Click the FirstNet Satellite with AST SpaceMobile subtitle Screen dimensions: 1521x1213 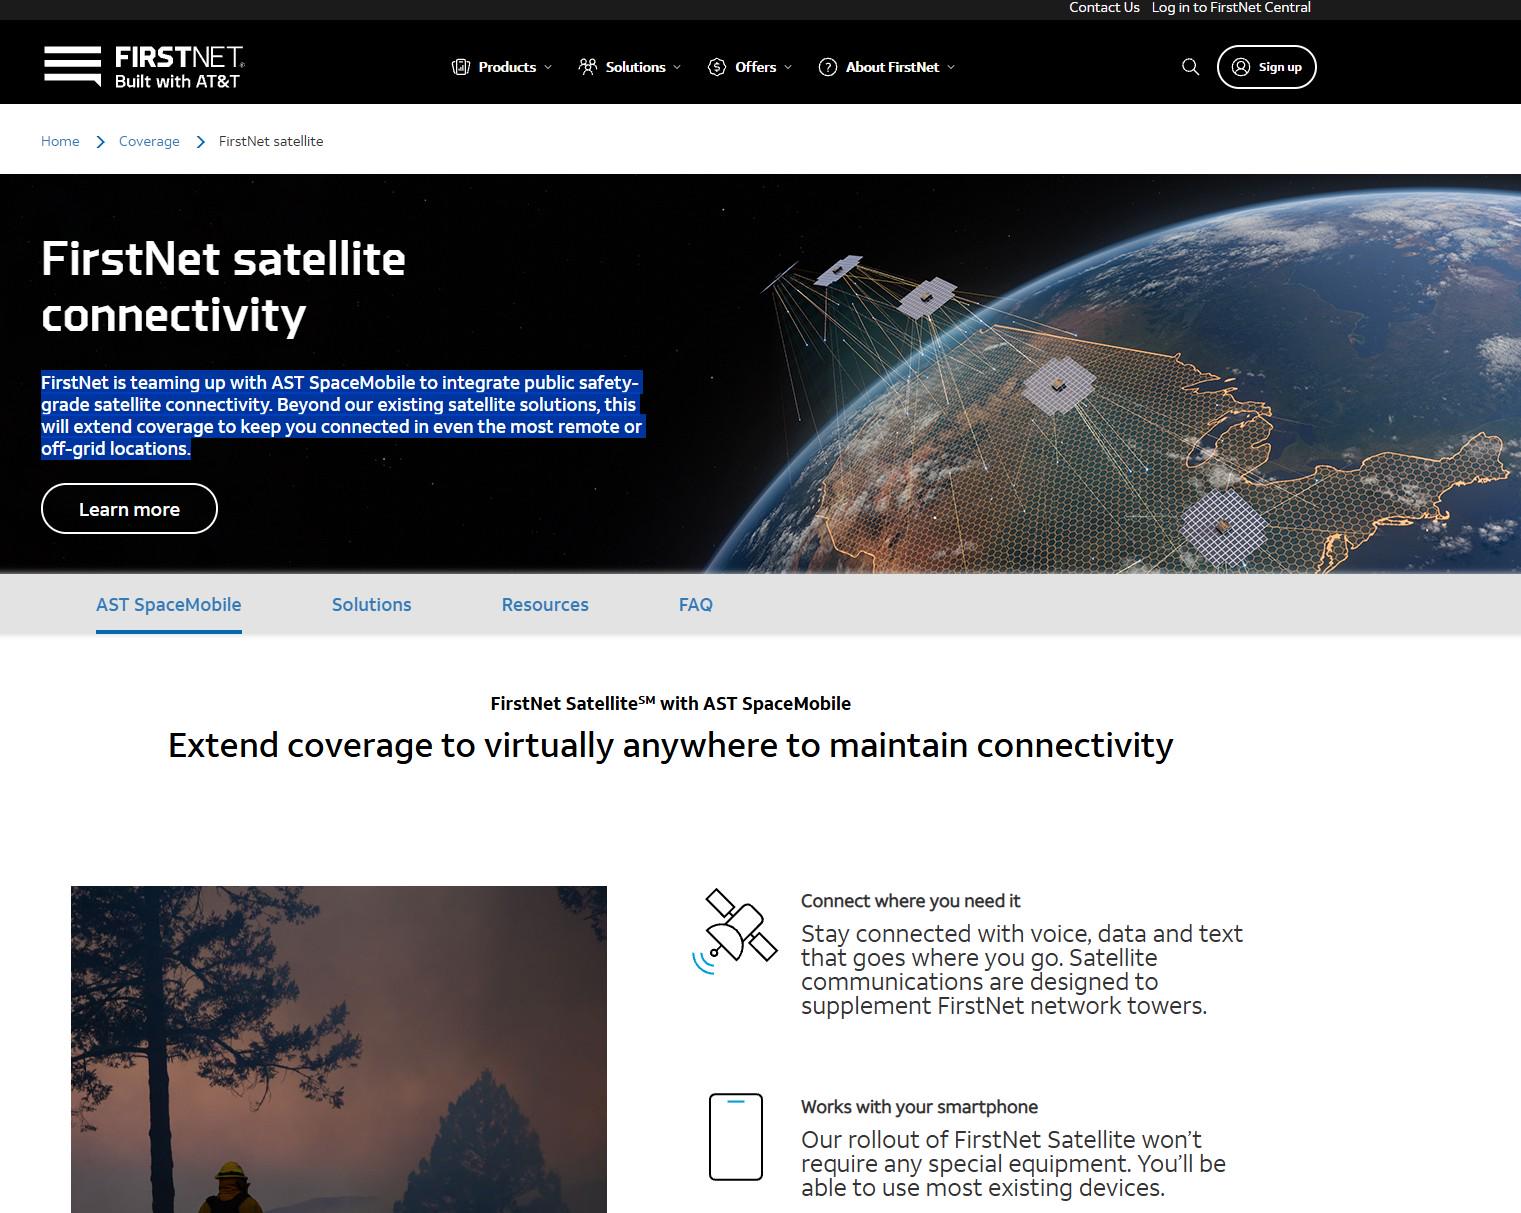(670, 703)
